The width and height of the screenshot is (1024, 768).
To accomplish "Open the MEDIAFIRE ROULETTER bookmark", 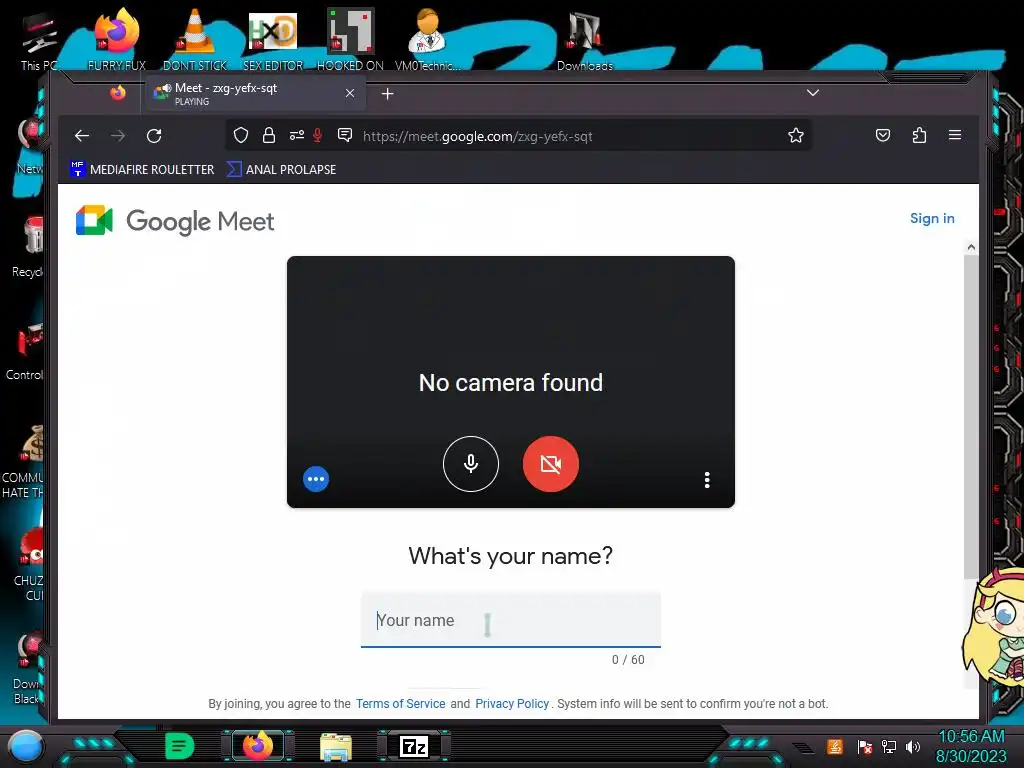I will point(142,169).
